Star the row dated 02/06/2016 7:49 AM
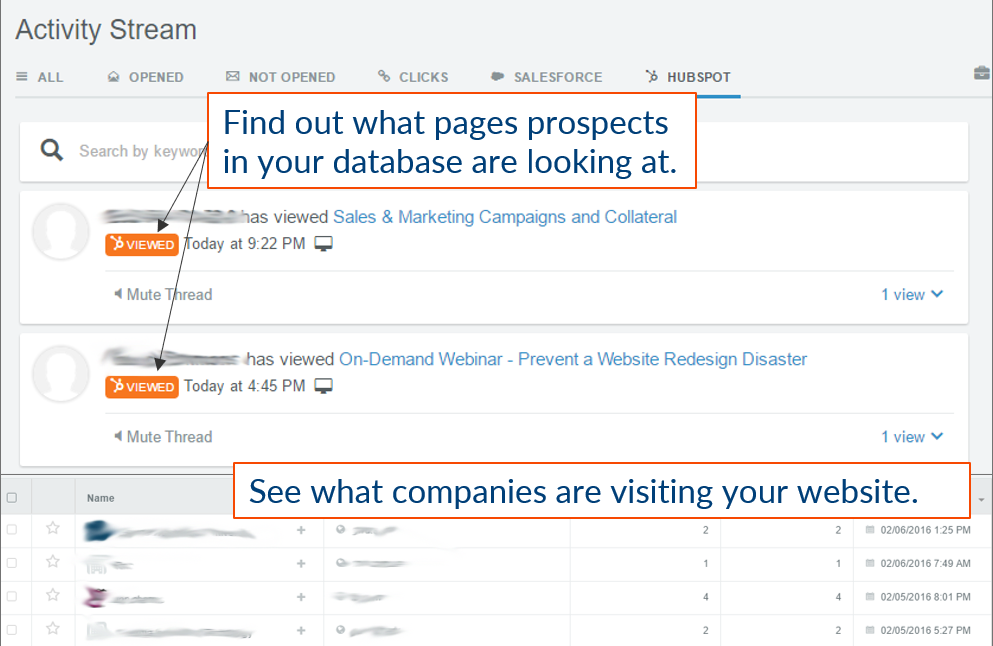Screen dimensions: 993x646 (x=53, y=562)
